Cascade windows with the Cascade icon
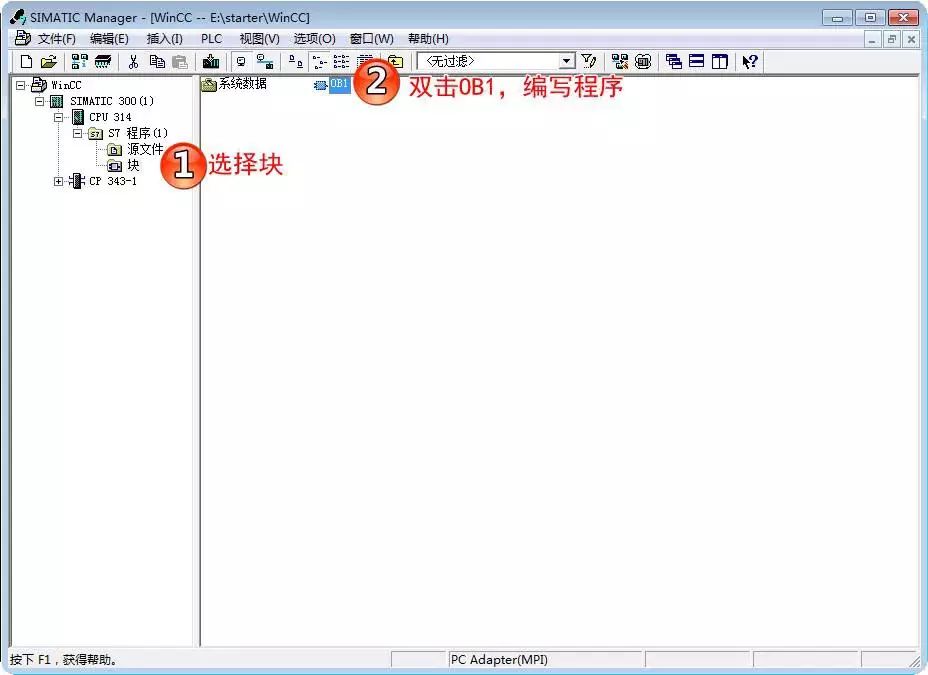The image size is (928, 675). coord(674,62)
